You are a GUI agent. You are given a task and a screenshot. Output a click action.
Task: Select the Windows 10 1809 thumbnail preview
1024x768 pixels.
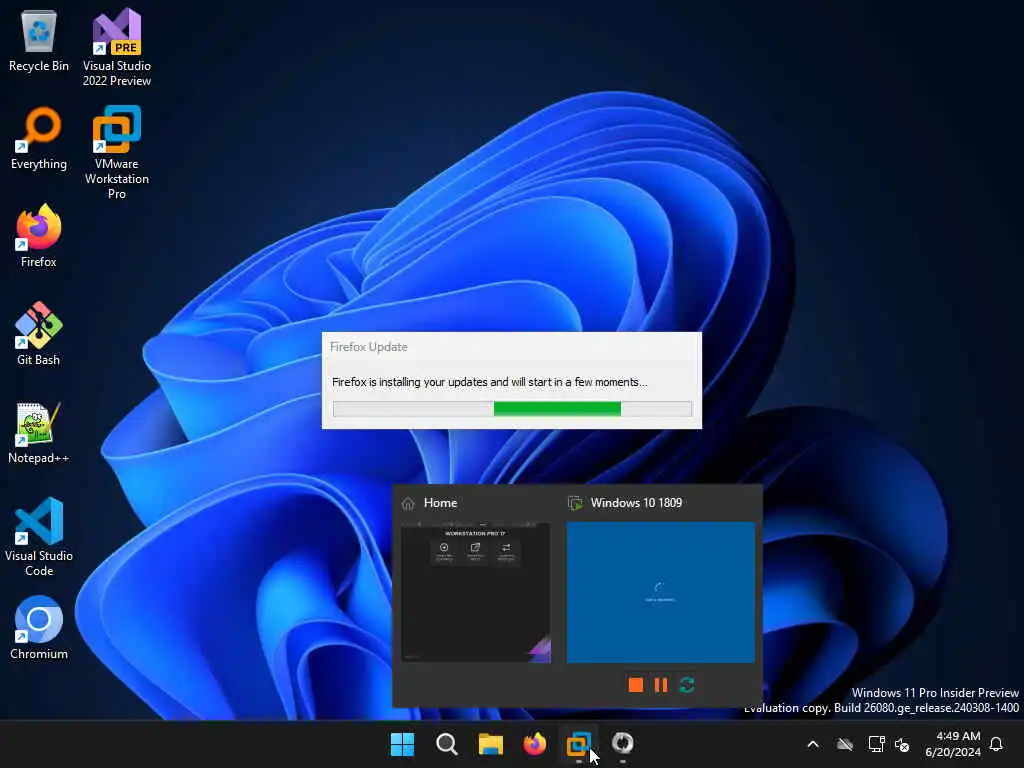click(661, 592)
